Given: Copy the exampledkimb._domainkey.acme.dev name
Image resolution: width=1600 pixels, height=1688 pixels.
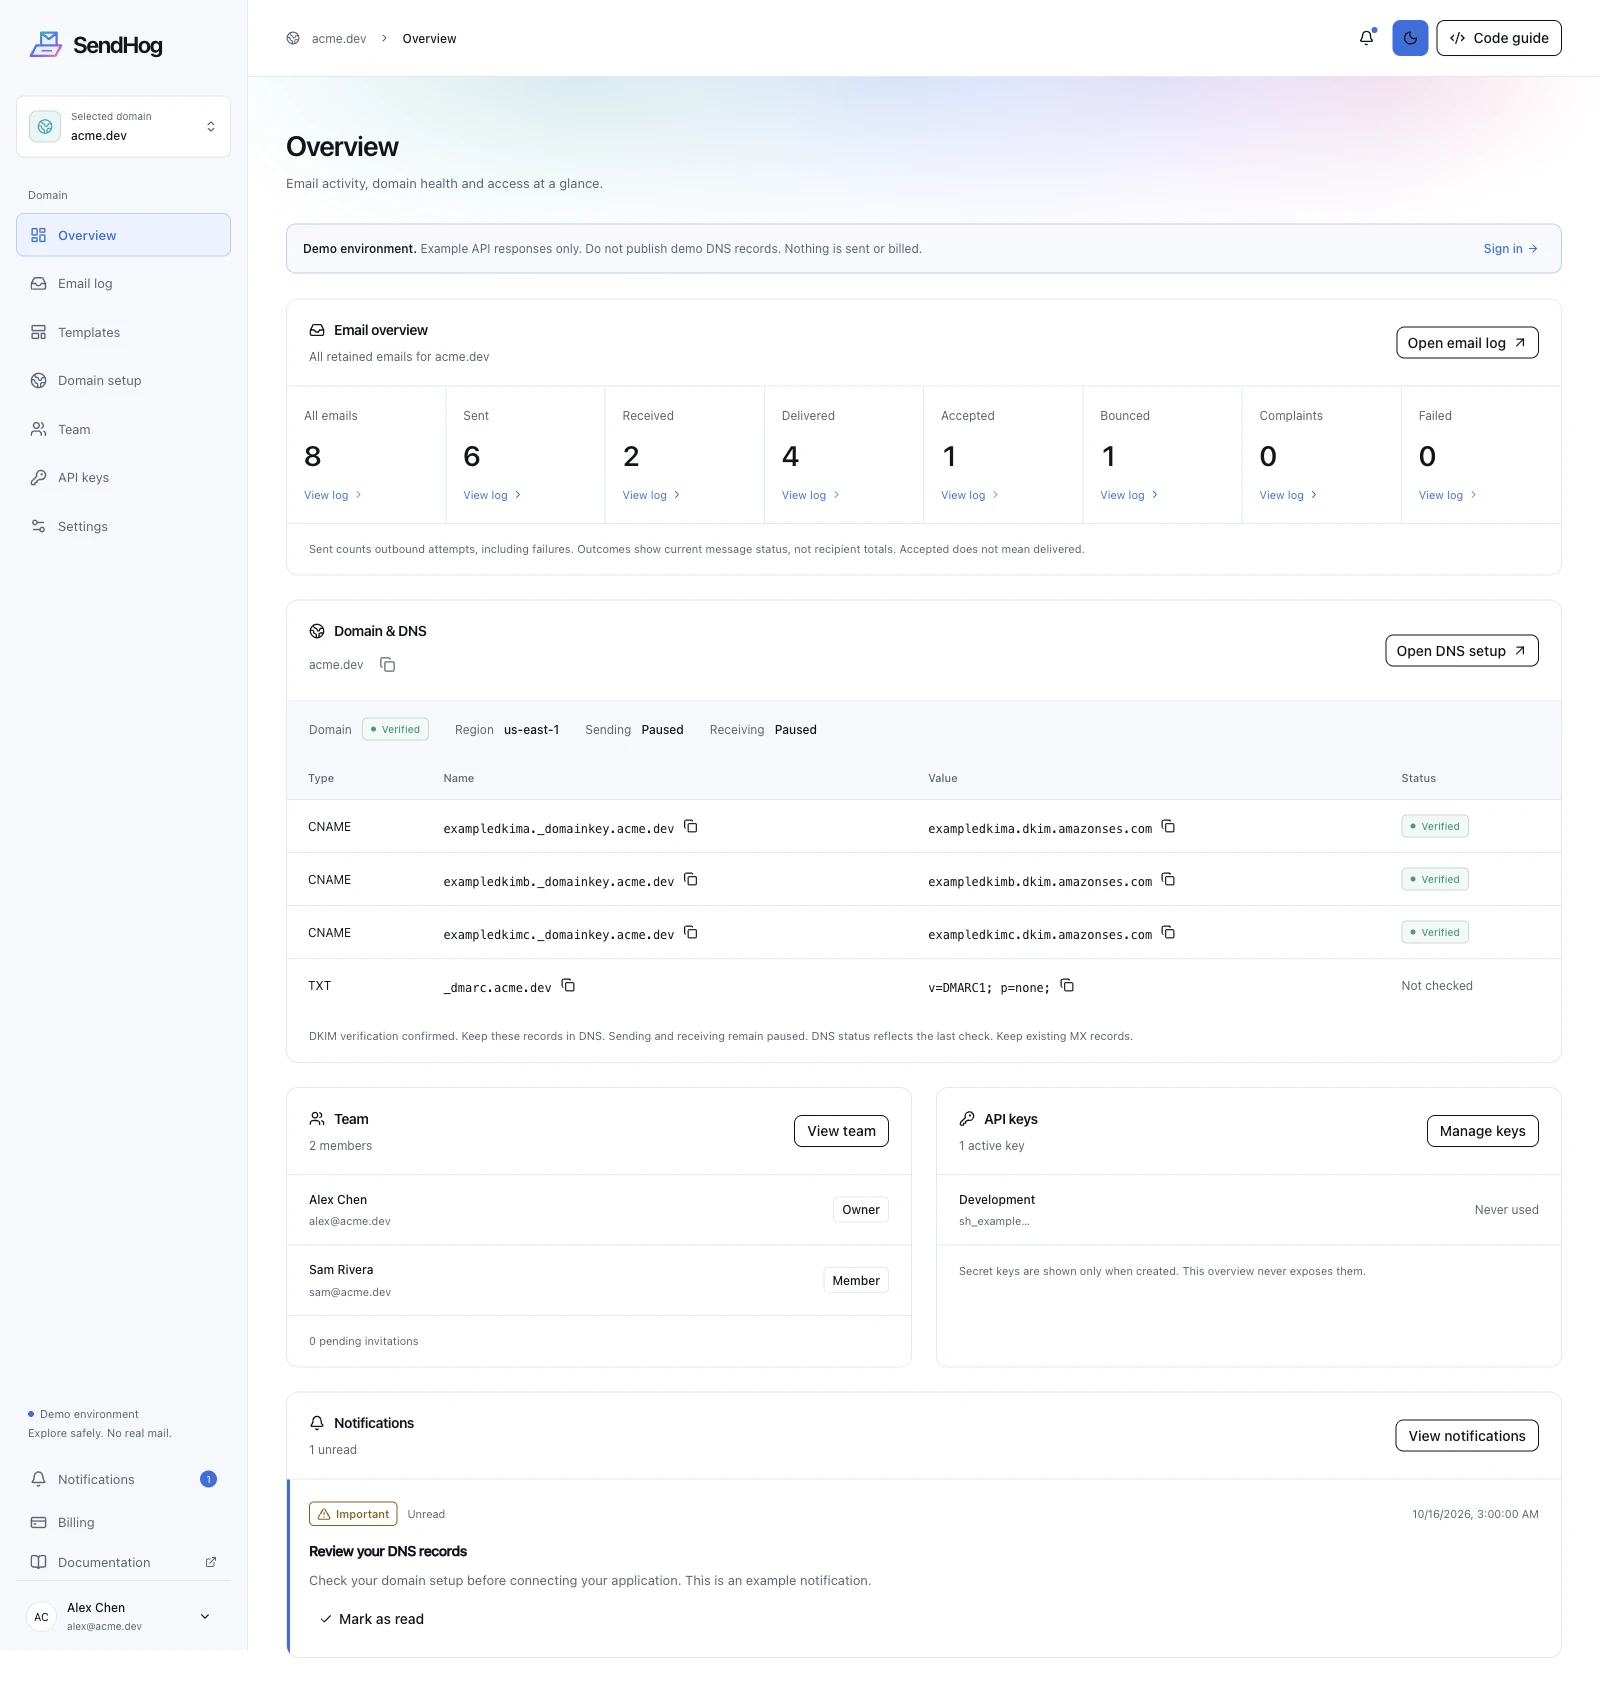Looking at the screenshot, I should point(691,880).
